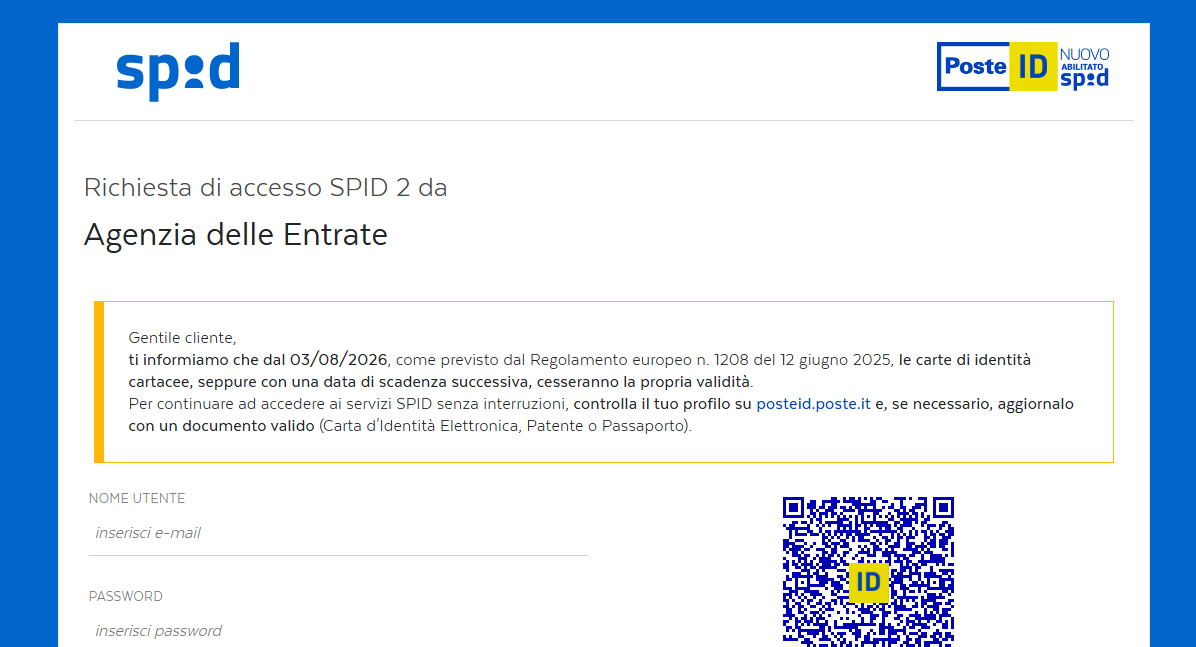Click the 'Gentile cliente' greeting text
This screenshot has height=647, width=1196.
(182, 338)
